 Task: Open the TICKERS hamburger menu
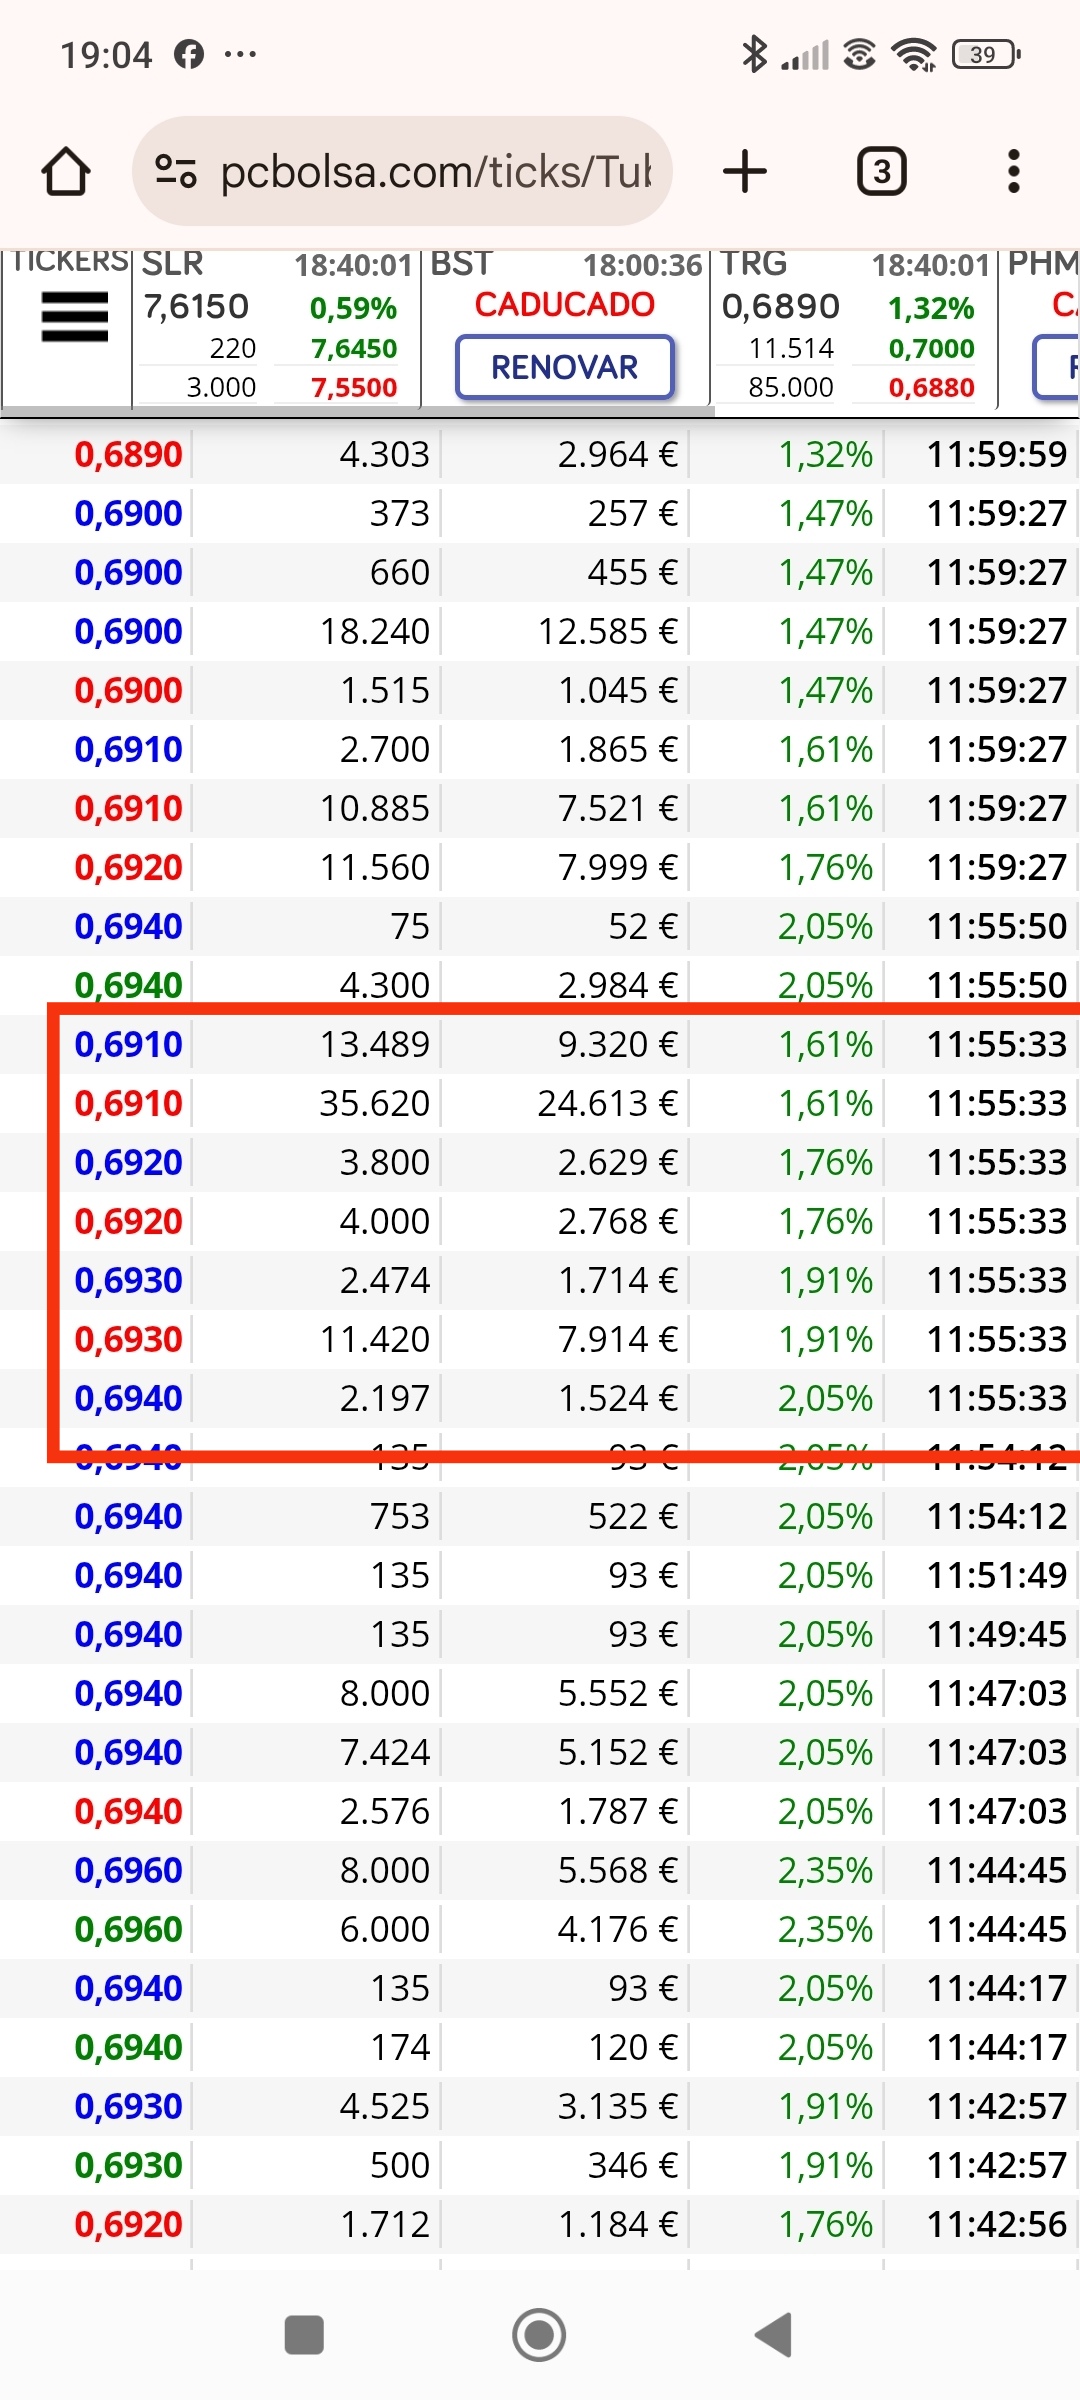[x=74, y=317]
